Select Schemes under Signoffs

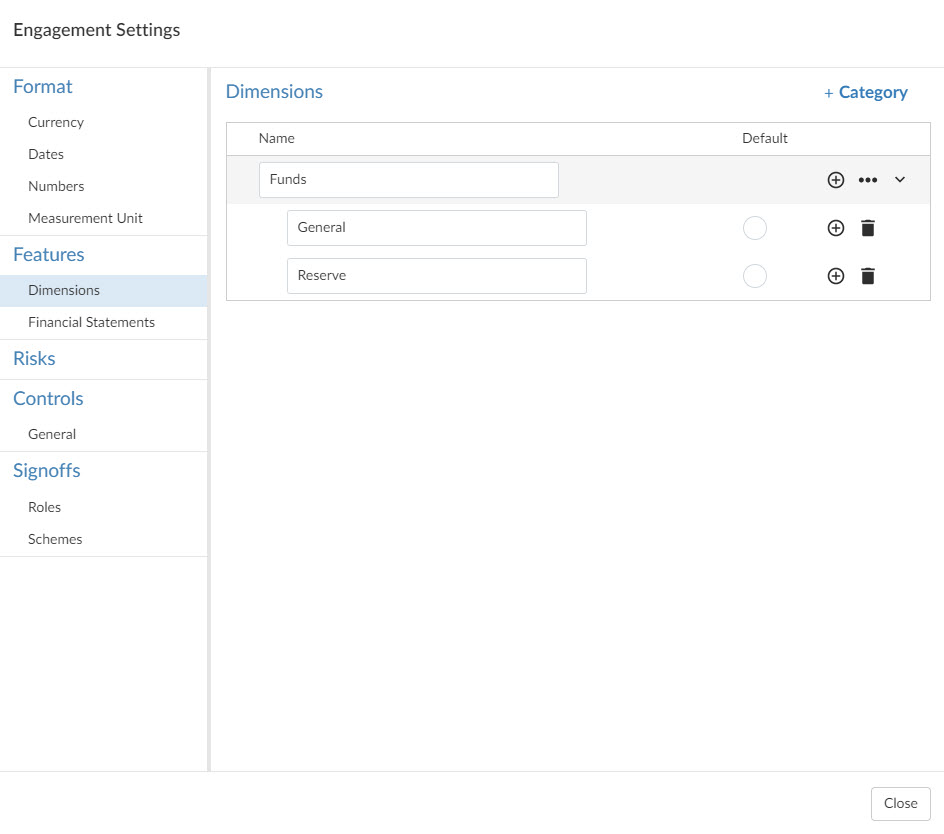pos(55,539)
